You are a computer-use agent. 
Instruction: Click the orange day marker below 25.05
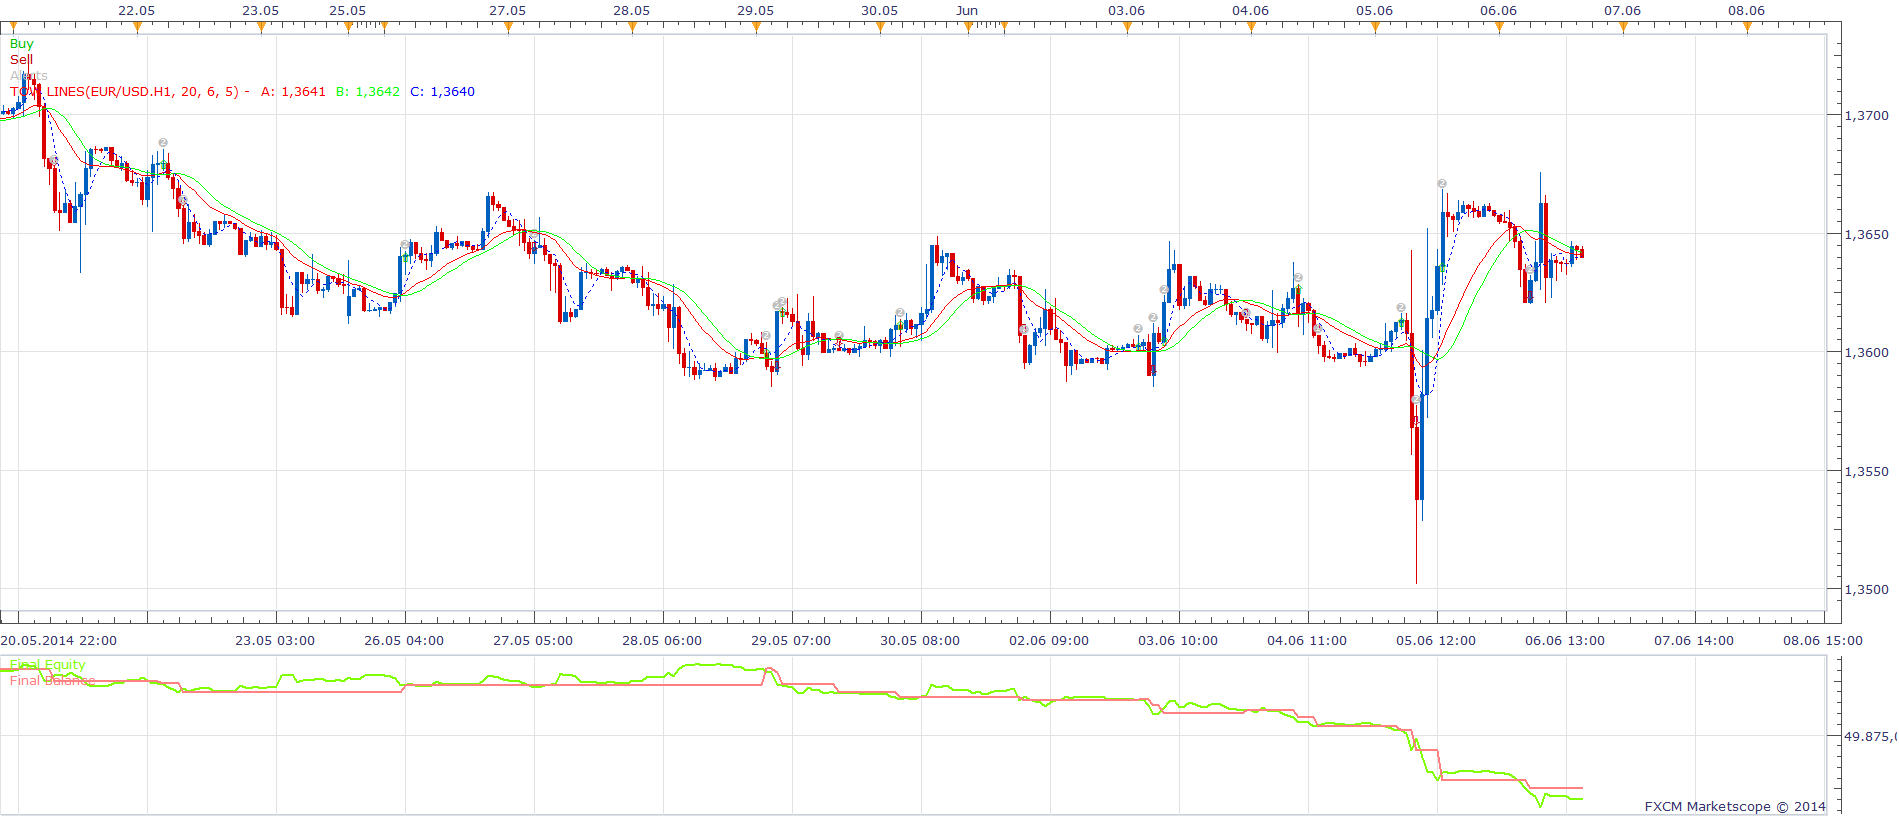tap(348, 28)
